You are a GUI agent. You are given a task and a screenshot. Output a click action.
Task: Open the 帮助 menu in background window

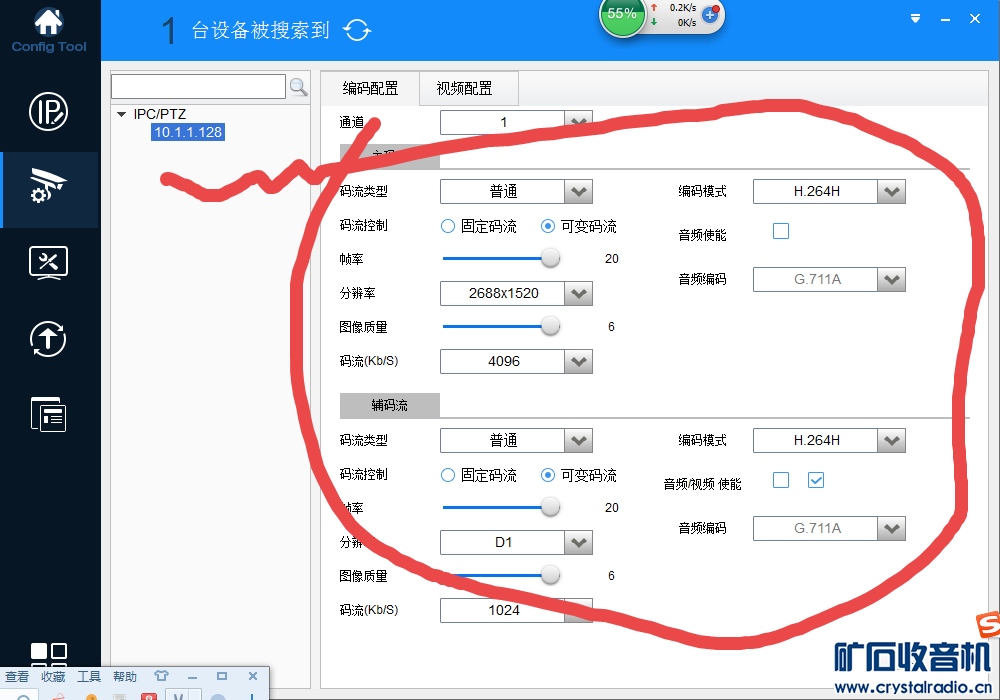125,676
